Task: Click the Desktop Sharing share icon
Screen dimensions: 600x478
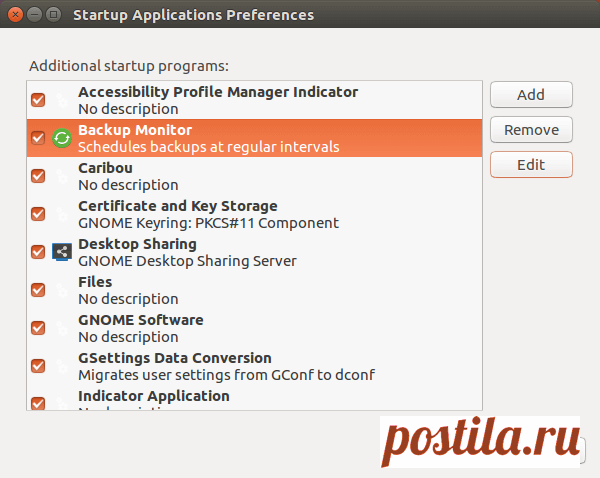Action: (x=62, y=252)
